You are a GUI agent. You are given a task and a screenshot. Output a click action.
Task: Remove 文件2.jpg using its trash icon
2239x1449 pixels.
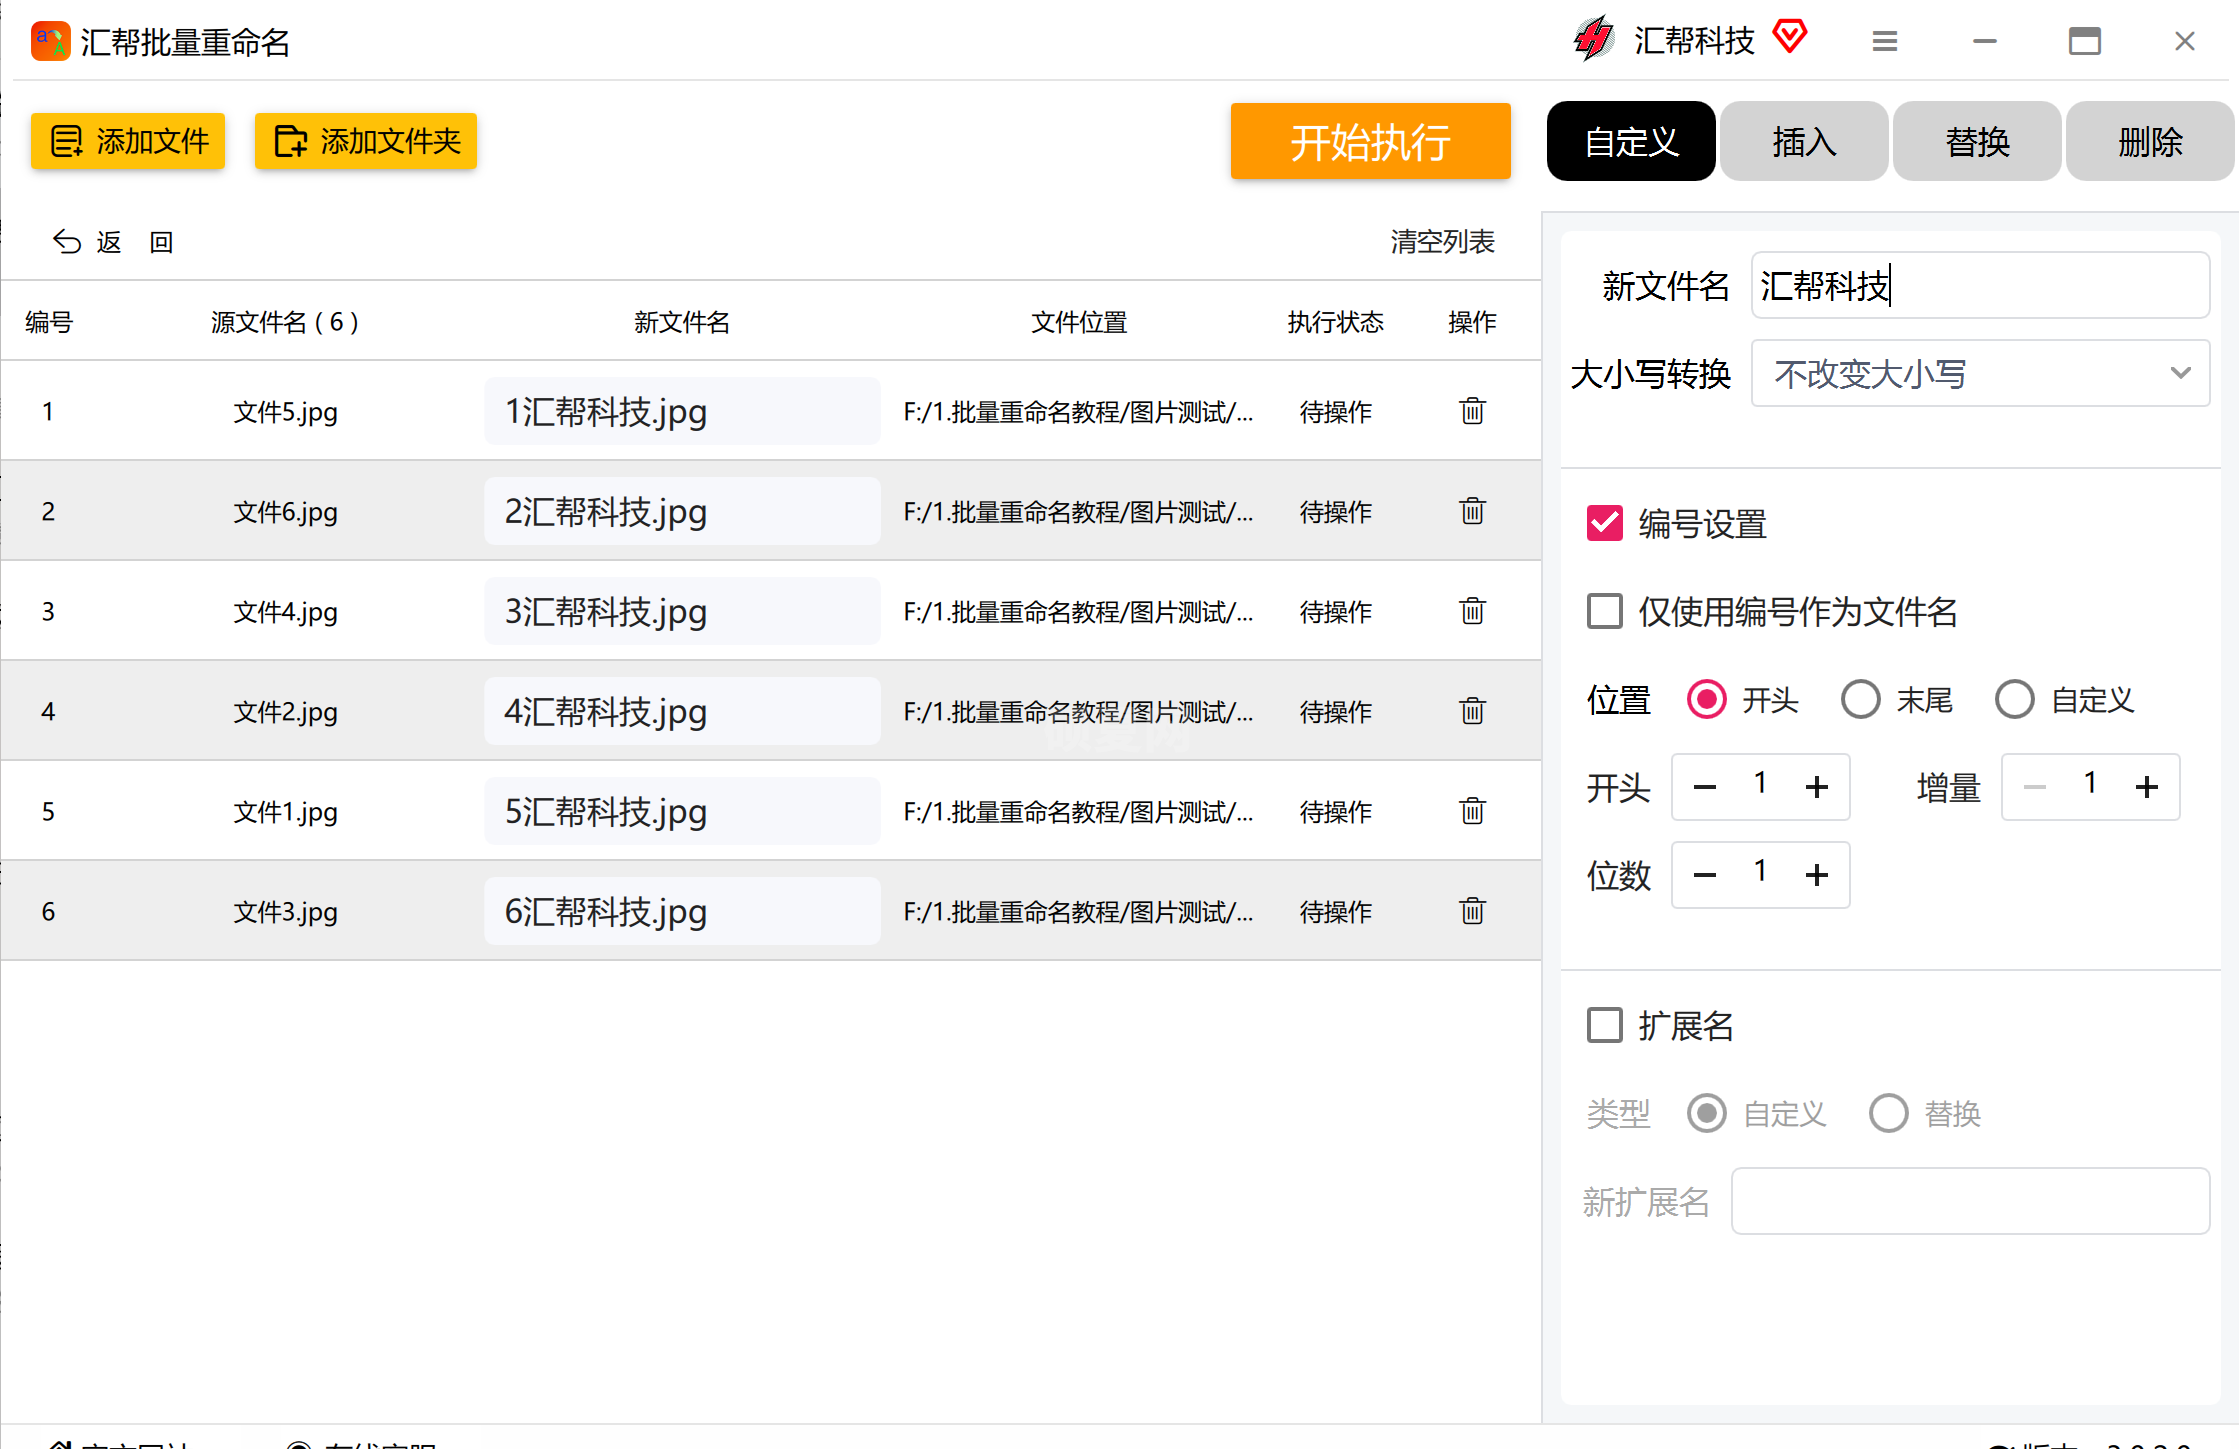tap(1472, 711)
